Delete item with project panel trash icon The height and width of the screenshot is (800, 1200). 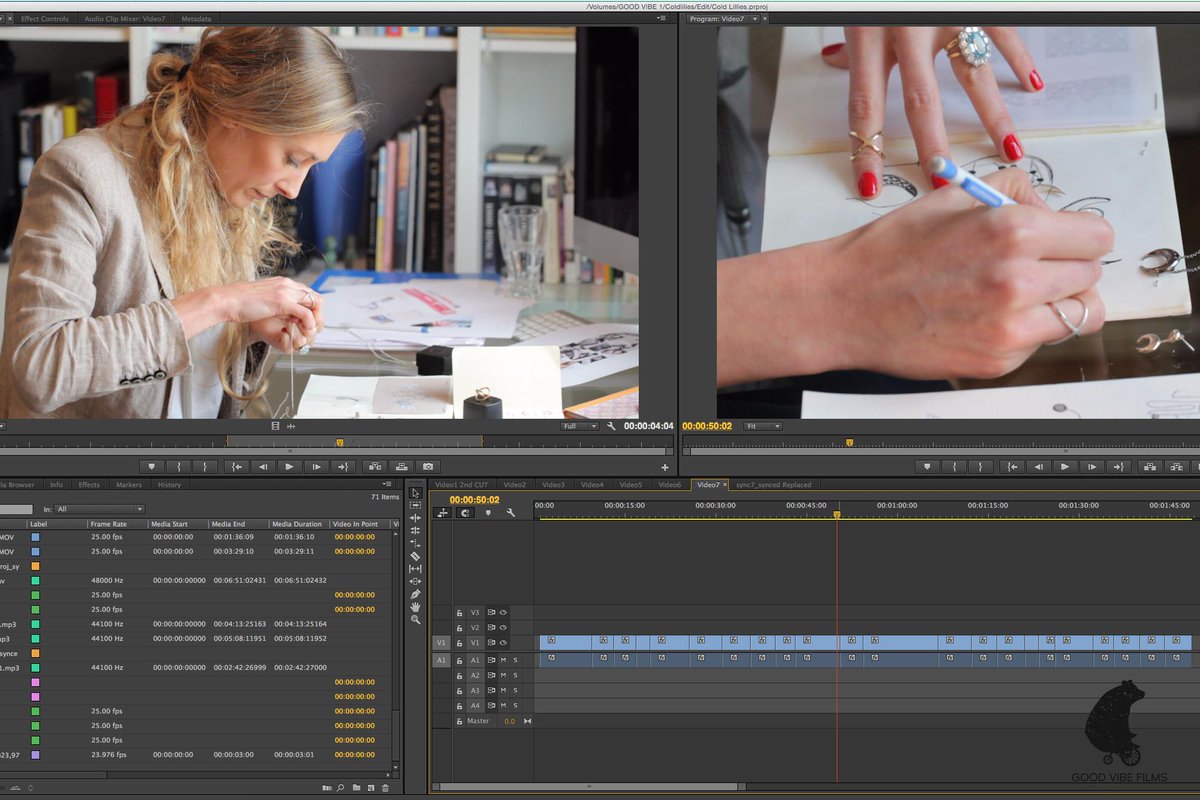386,788
